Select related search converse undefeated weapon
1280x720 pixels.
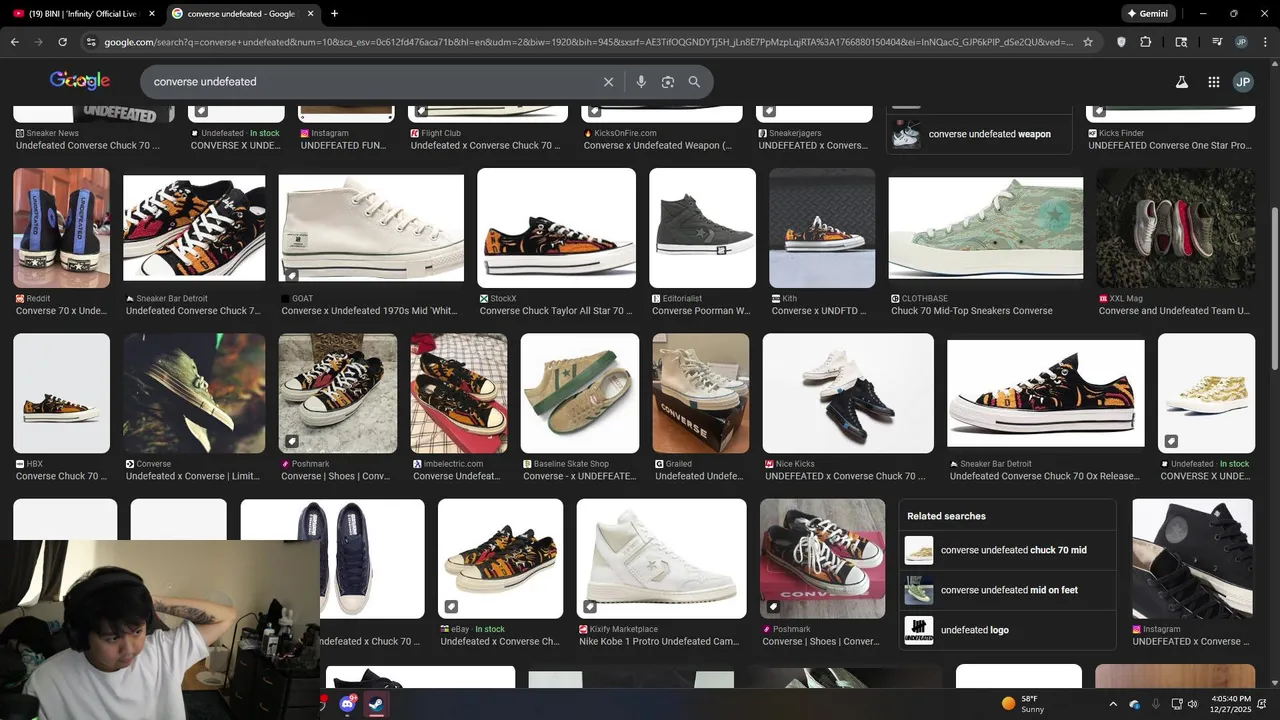tap(979, 134)
